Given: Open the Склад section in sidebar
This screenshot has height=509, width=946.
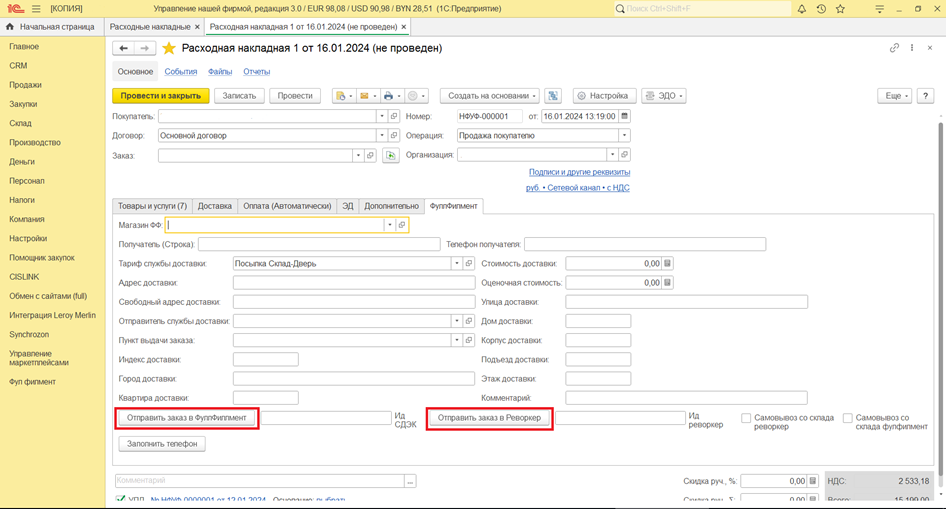Looking at the screenshot, I should click(21, 123).
